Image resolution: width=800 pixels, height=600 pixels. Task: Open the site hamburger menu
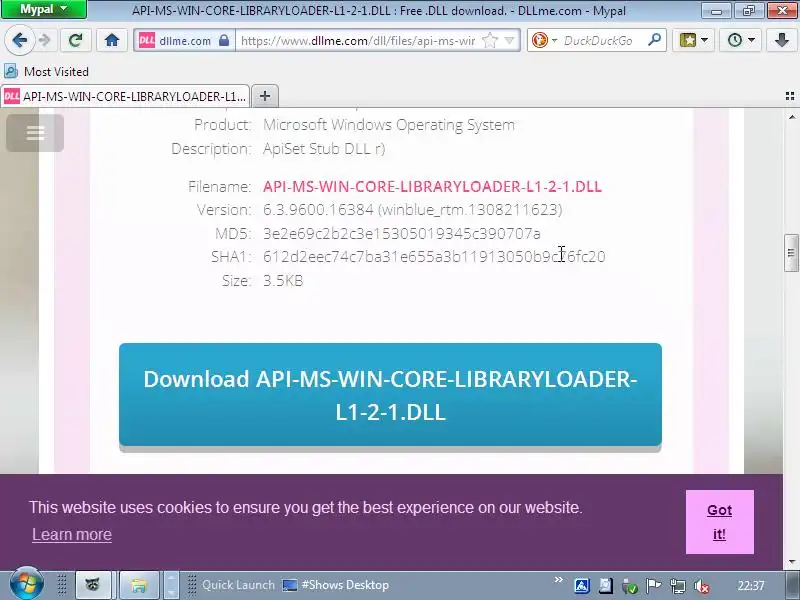[x=35, y=133]
